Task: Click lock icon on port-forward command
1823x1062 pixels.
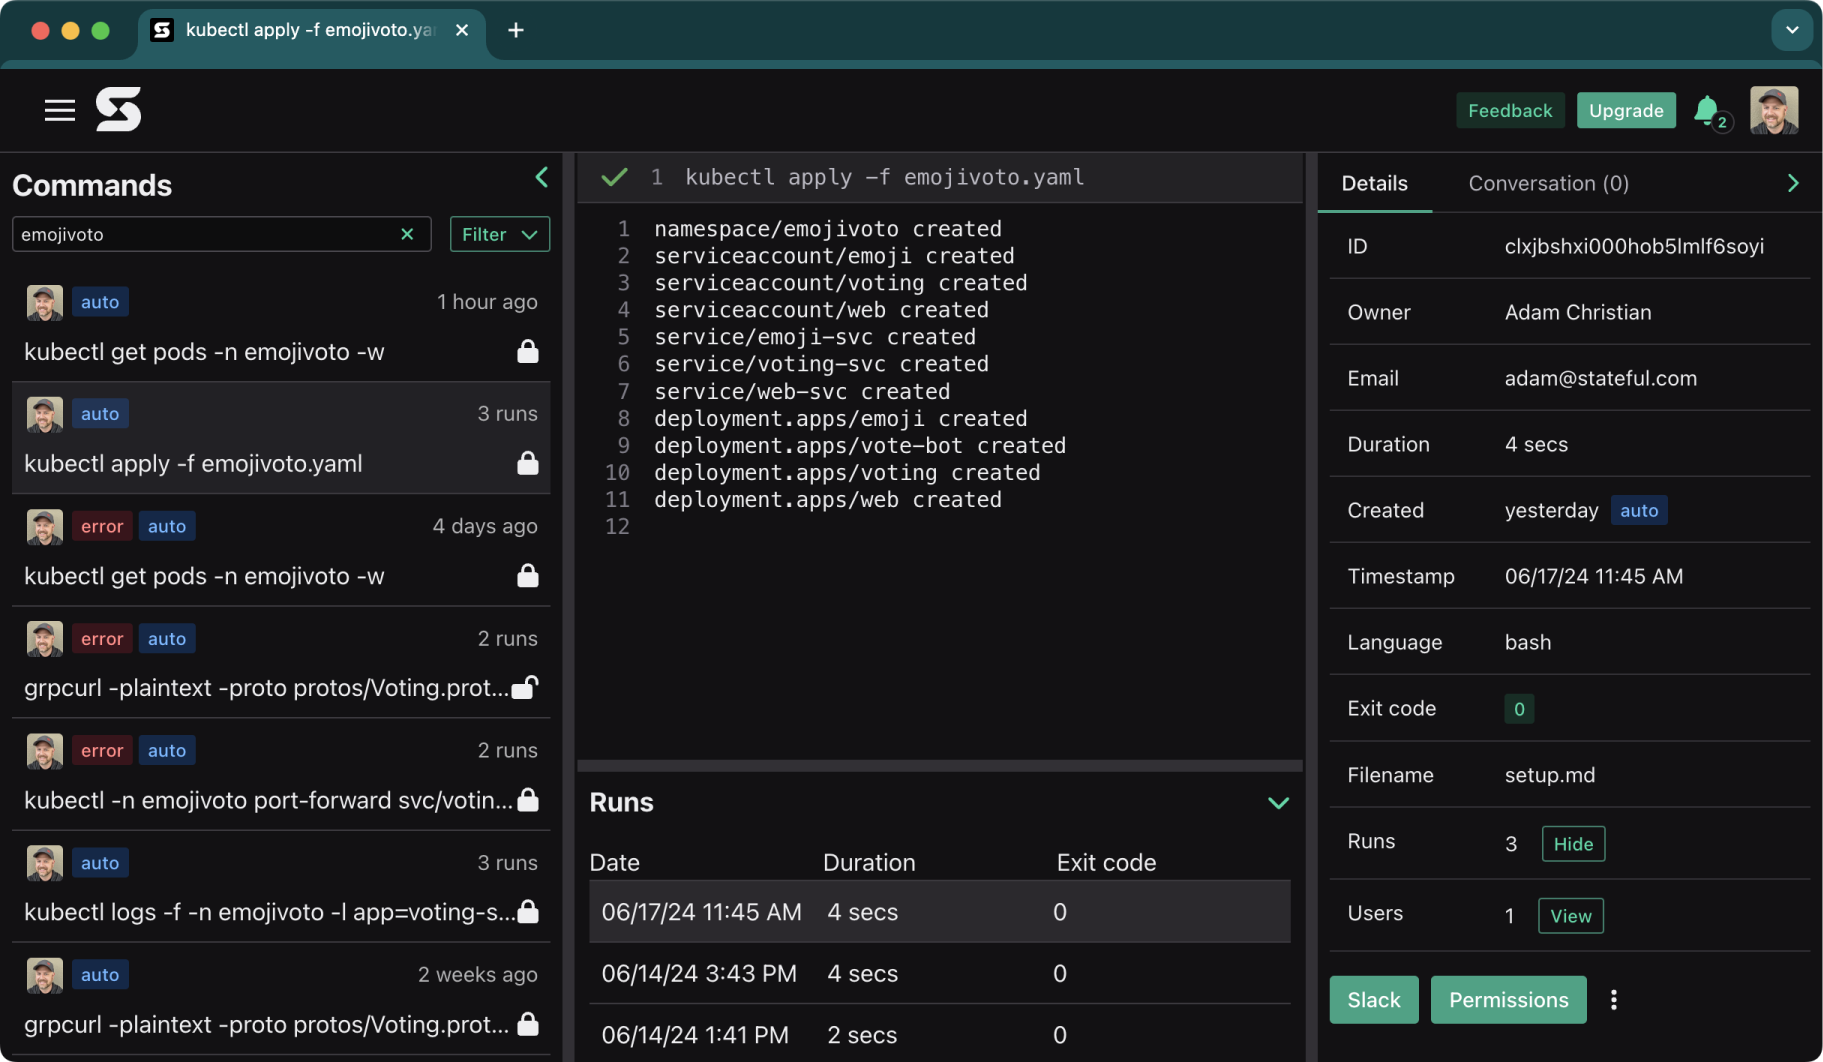Action: tap(528, 799)
